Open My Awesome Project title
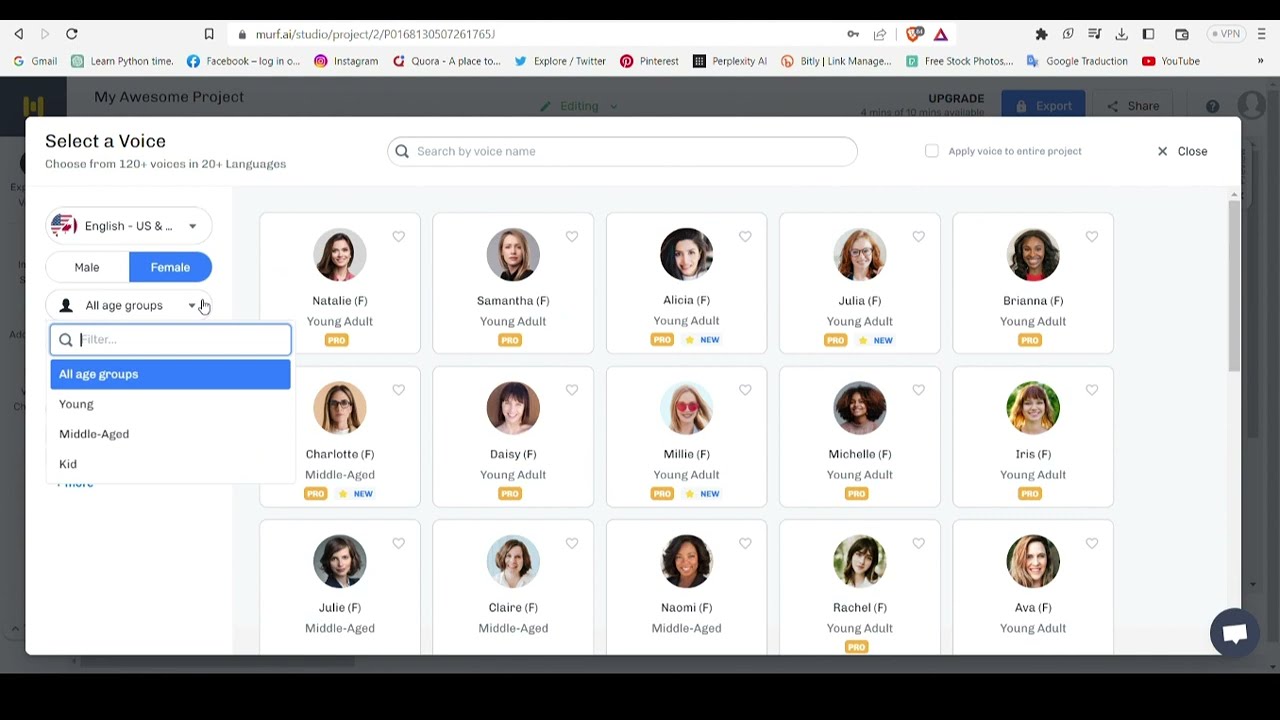1280x720 pixels. (x=169, y=97)
